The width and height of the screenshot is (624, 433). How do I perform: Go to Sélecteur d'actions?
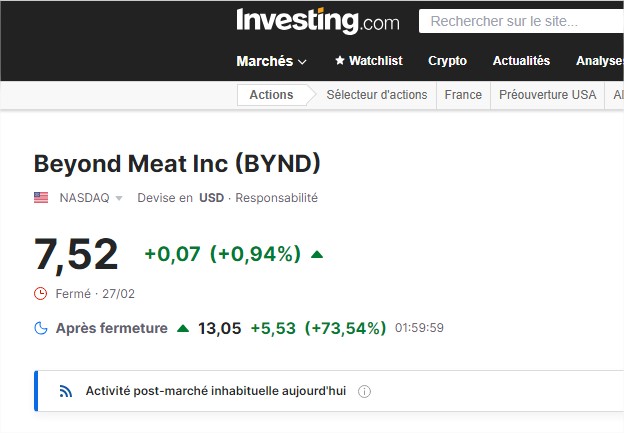(377, 95)
